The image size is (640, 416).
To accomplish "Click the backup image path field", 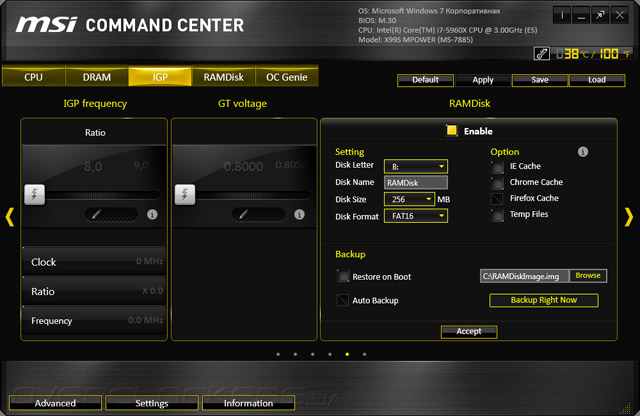I will (x=524, y=276).
